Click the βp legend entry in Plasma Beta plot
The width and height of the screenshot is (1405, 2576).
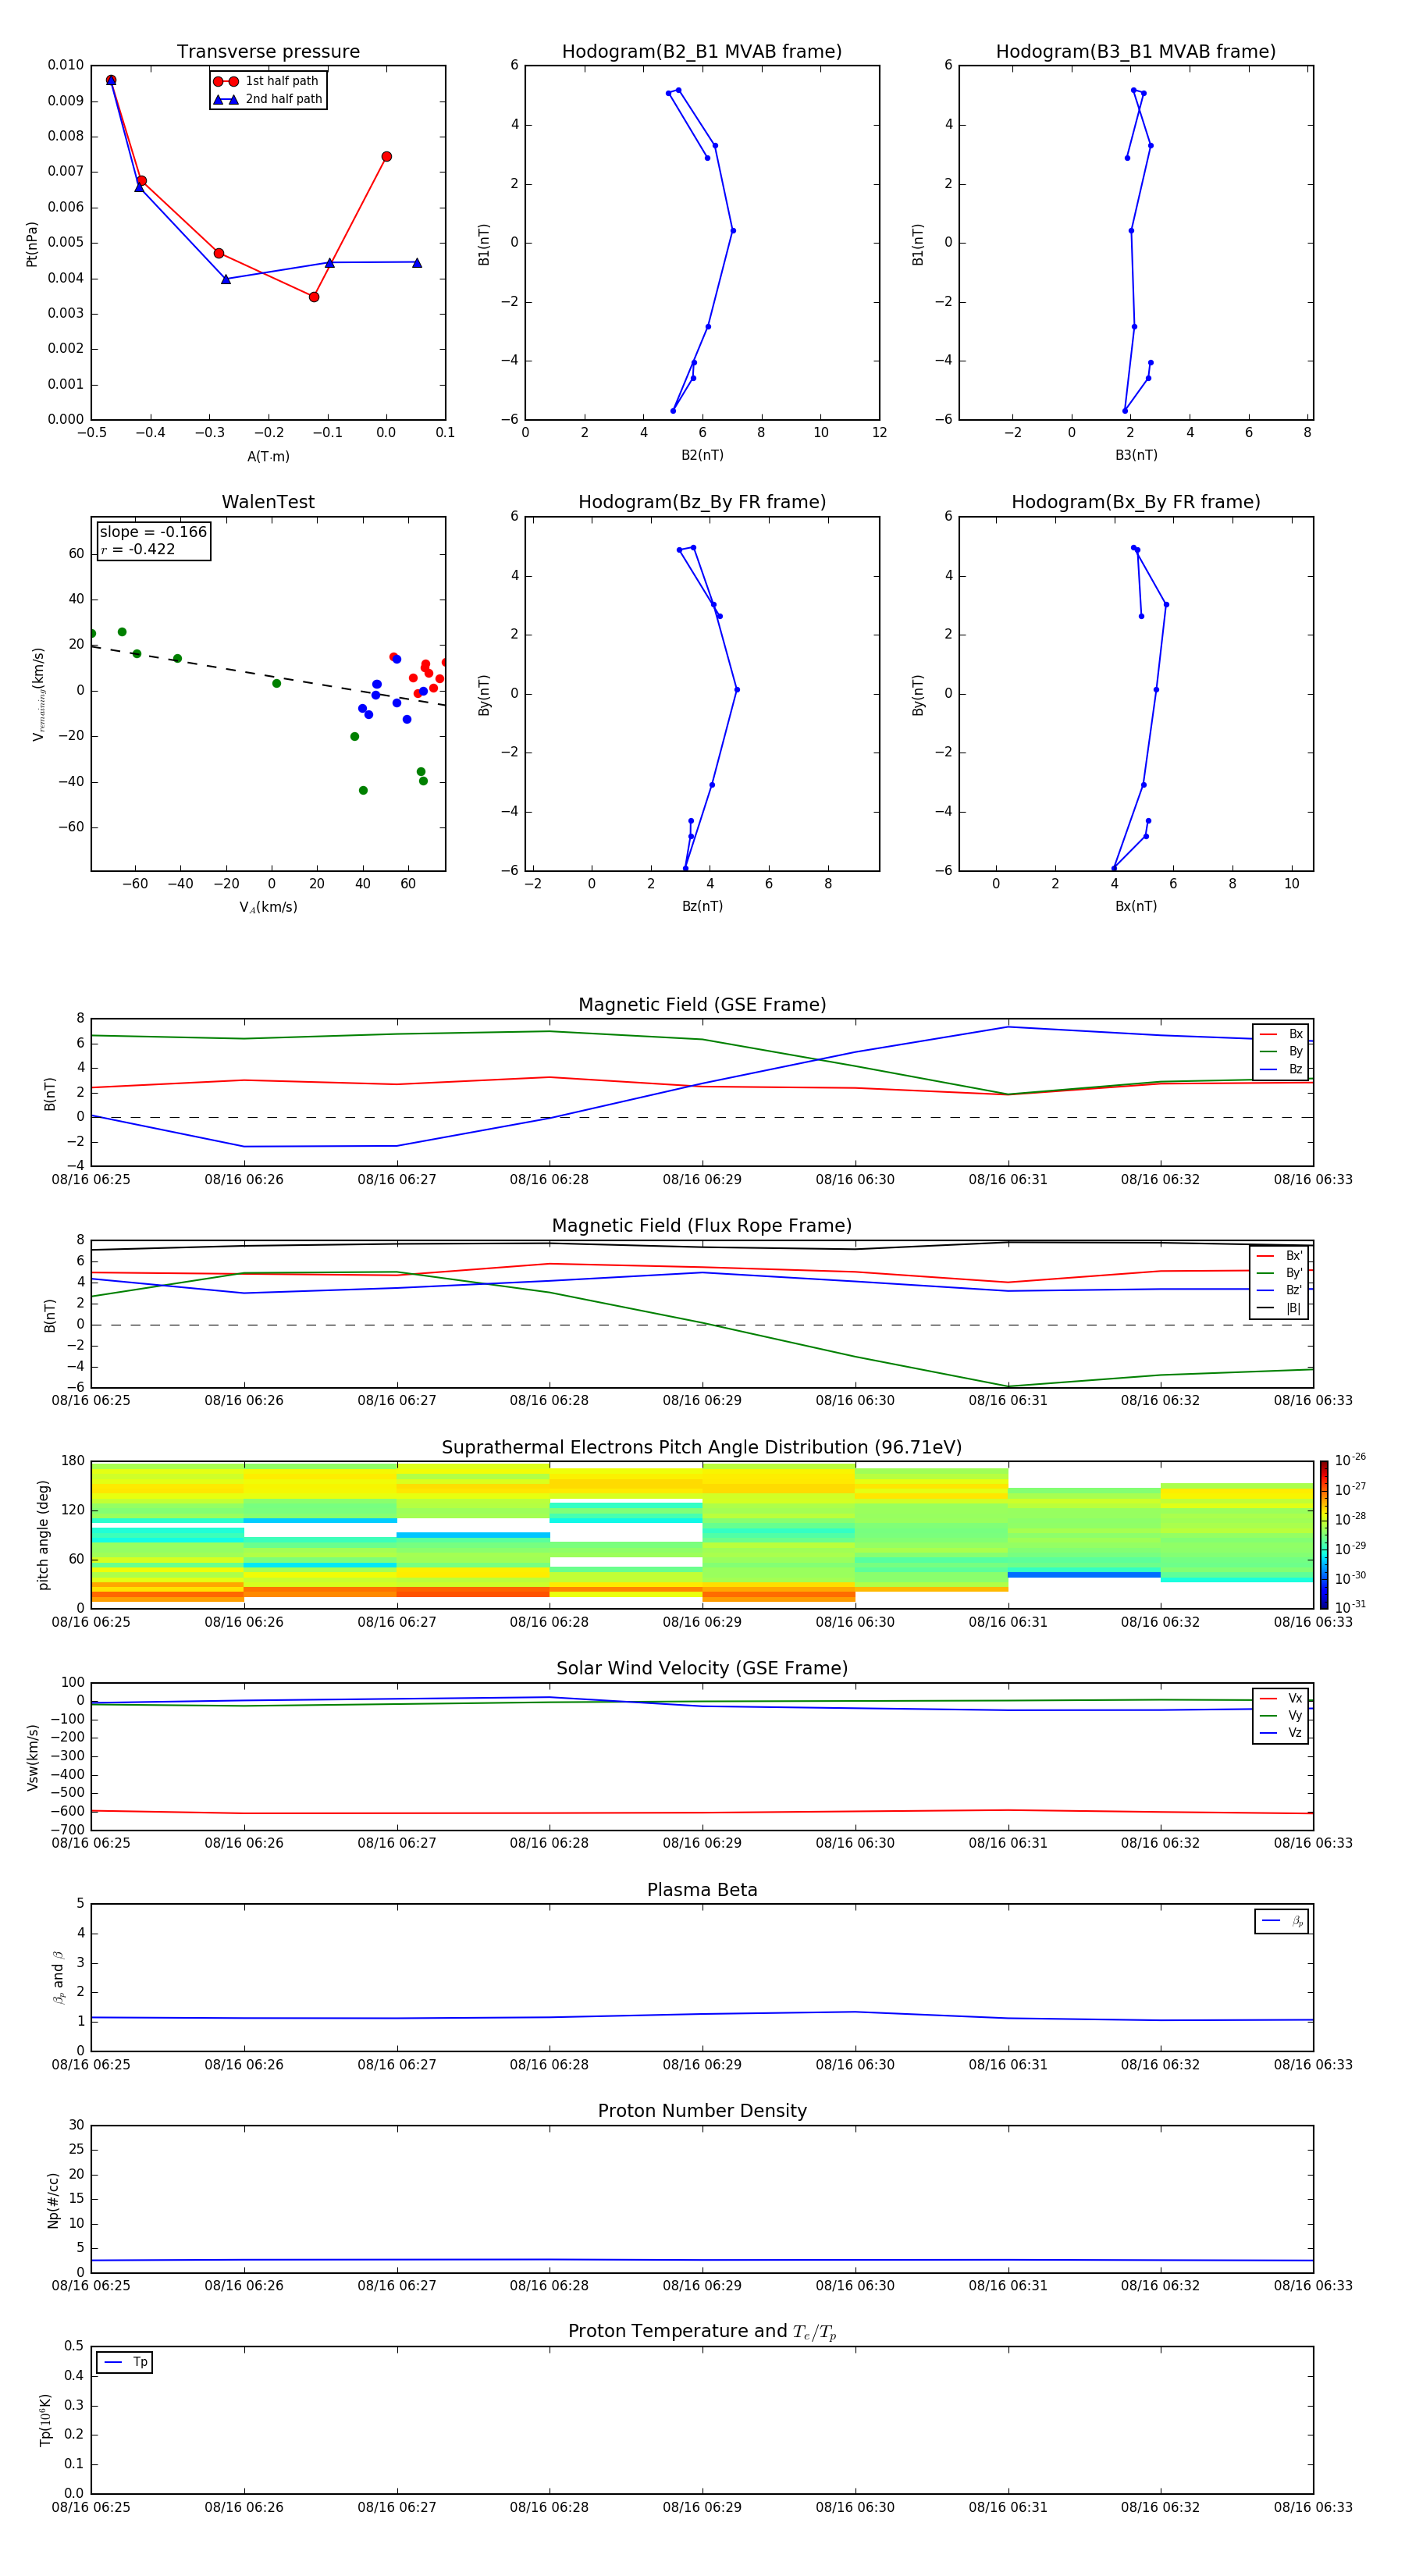pyautogui.click(x=1282, y=1921)
